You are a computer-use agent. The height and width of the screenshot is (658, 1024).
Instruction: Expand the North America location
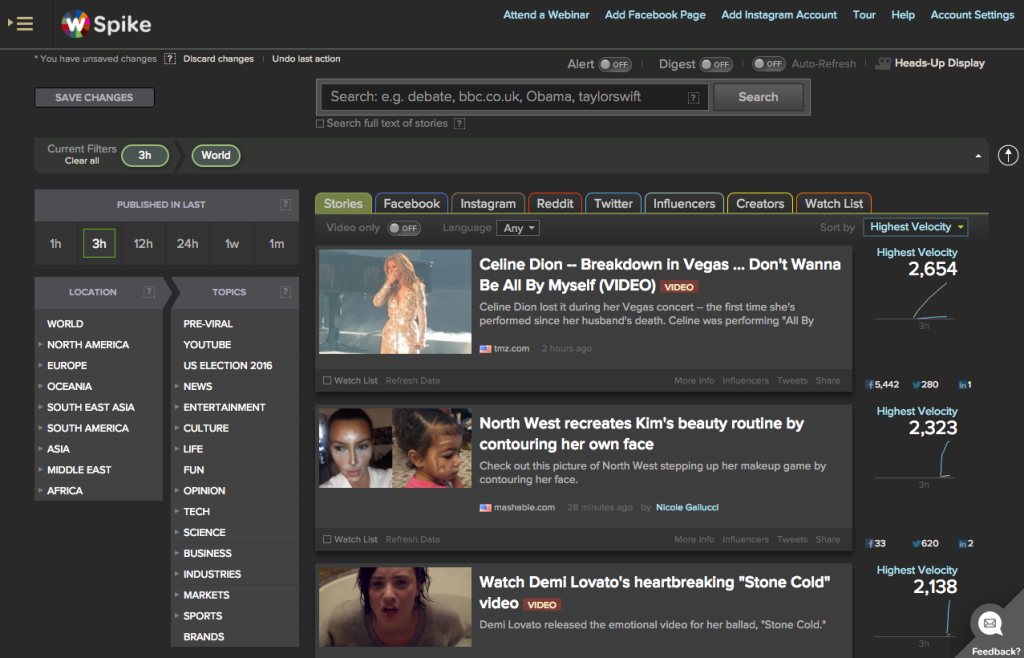(40, 345)
